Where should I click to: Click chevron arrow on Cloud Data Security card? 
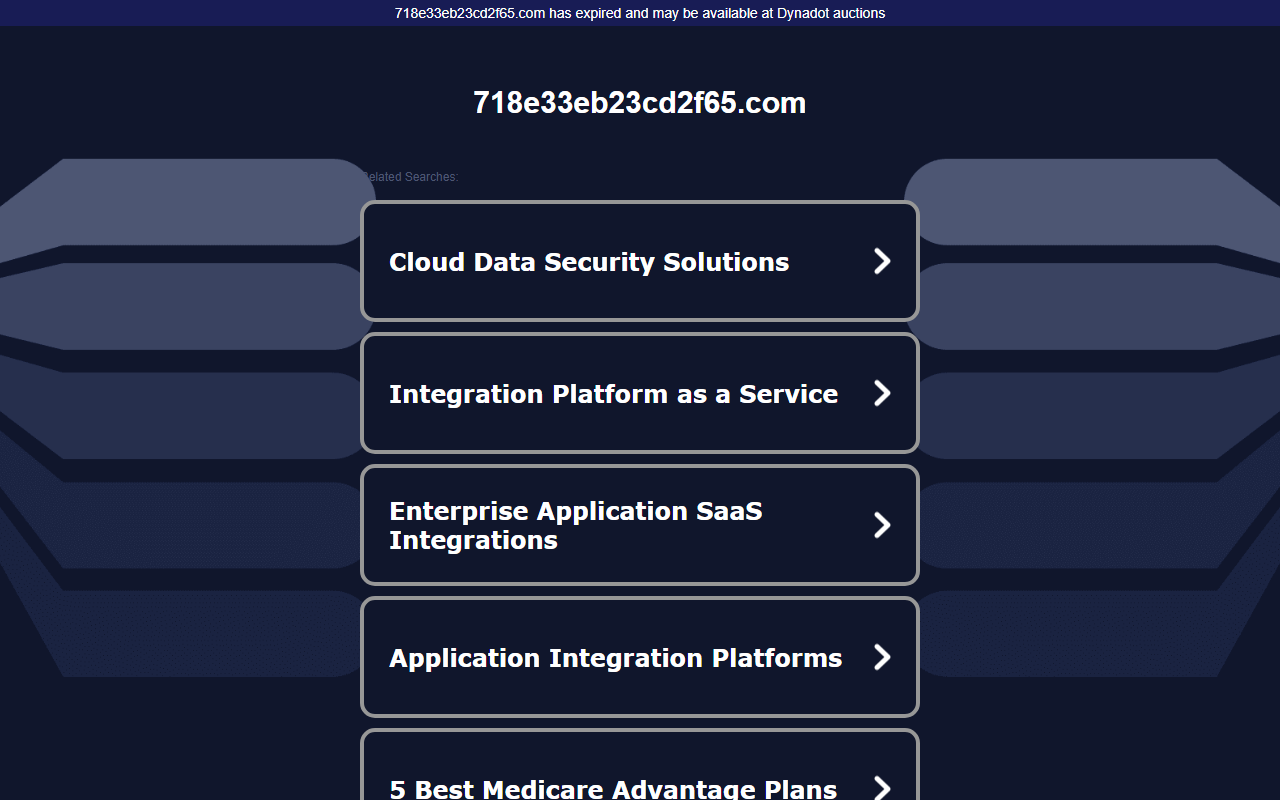coord(882,261)
